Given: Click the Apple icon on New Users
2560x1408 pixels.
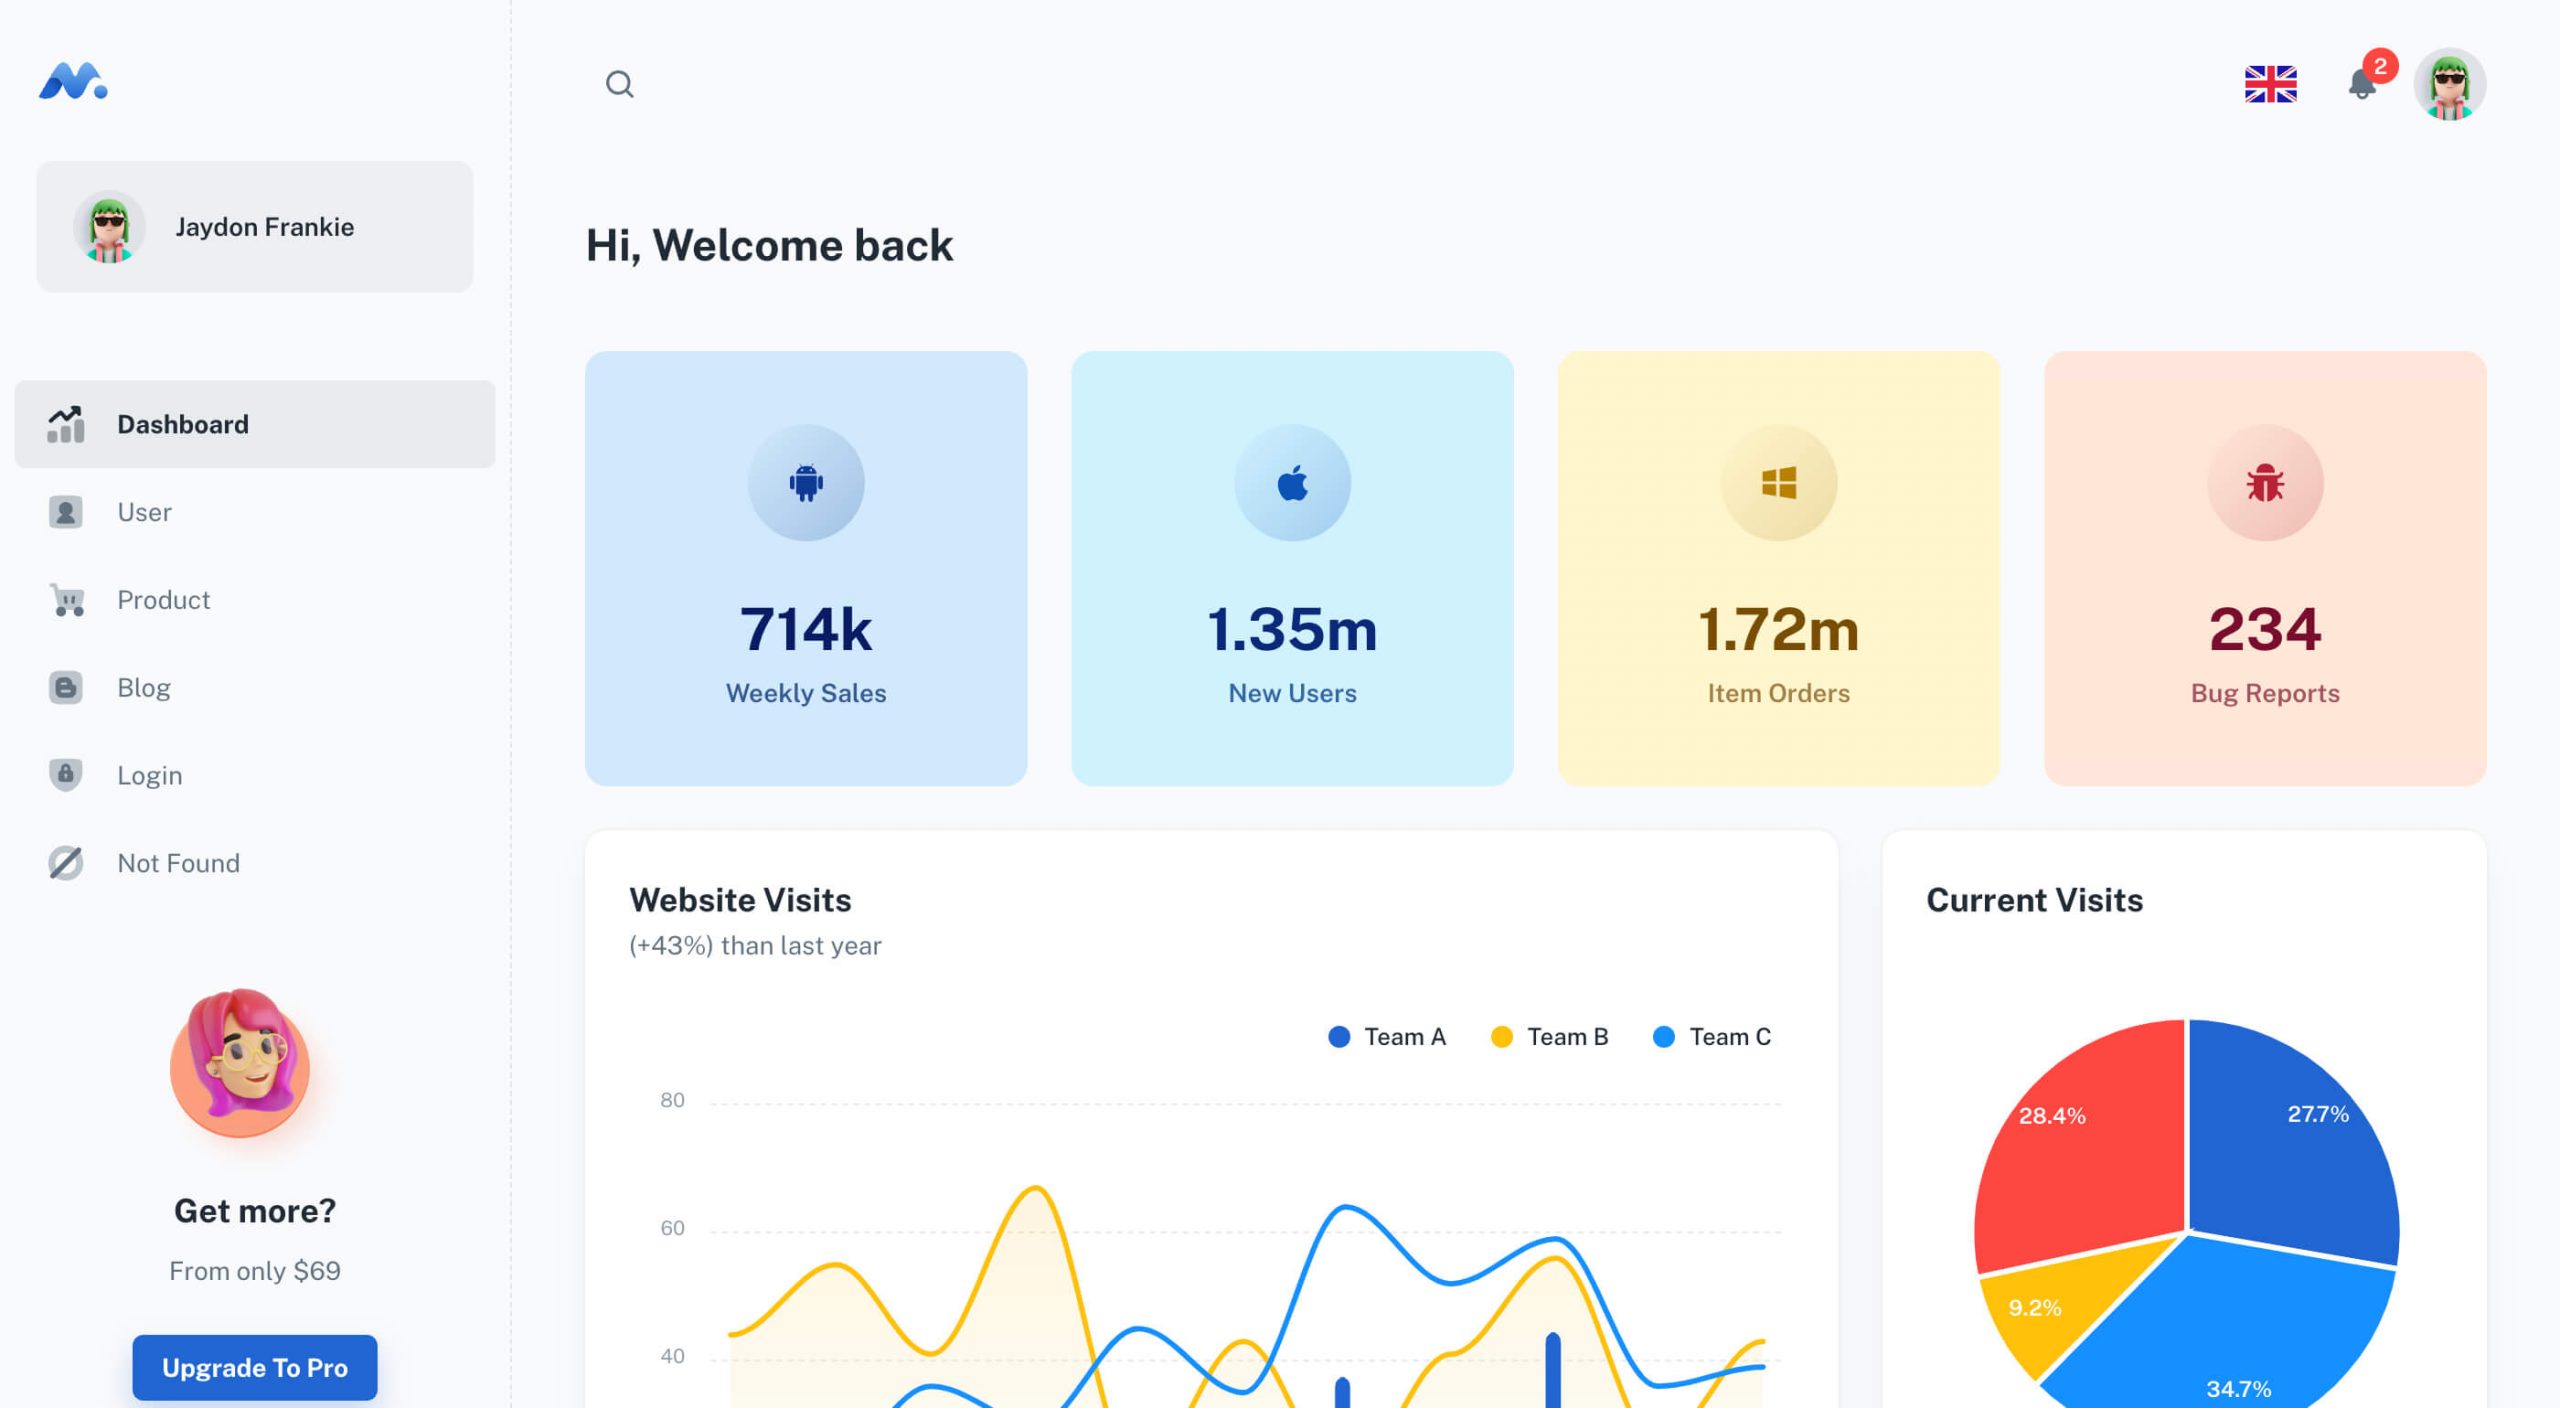Looking at the screenshot, I should tap(1292, 483).
